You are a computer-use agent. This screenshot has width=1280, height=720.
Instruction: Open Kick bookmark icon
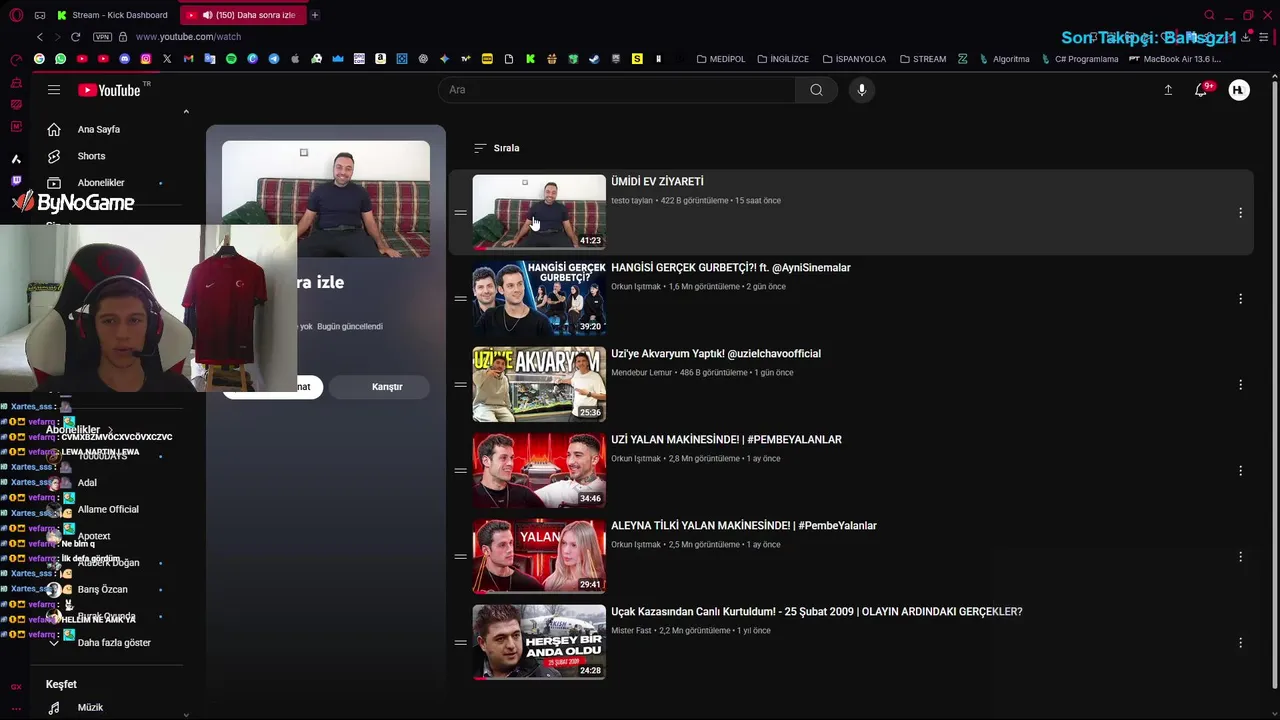point(529,59)
